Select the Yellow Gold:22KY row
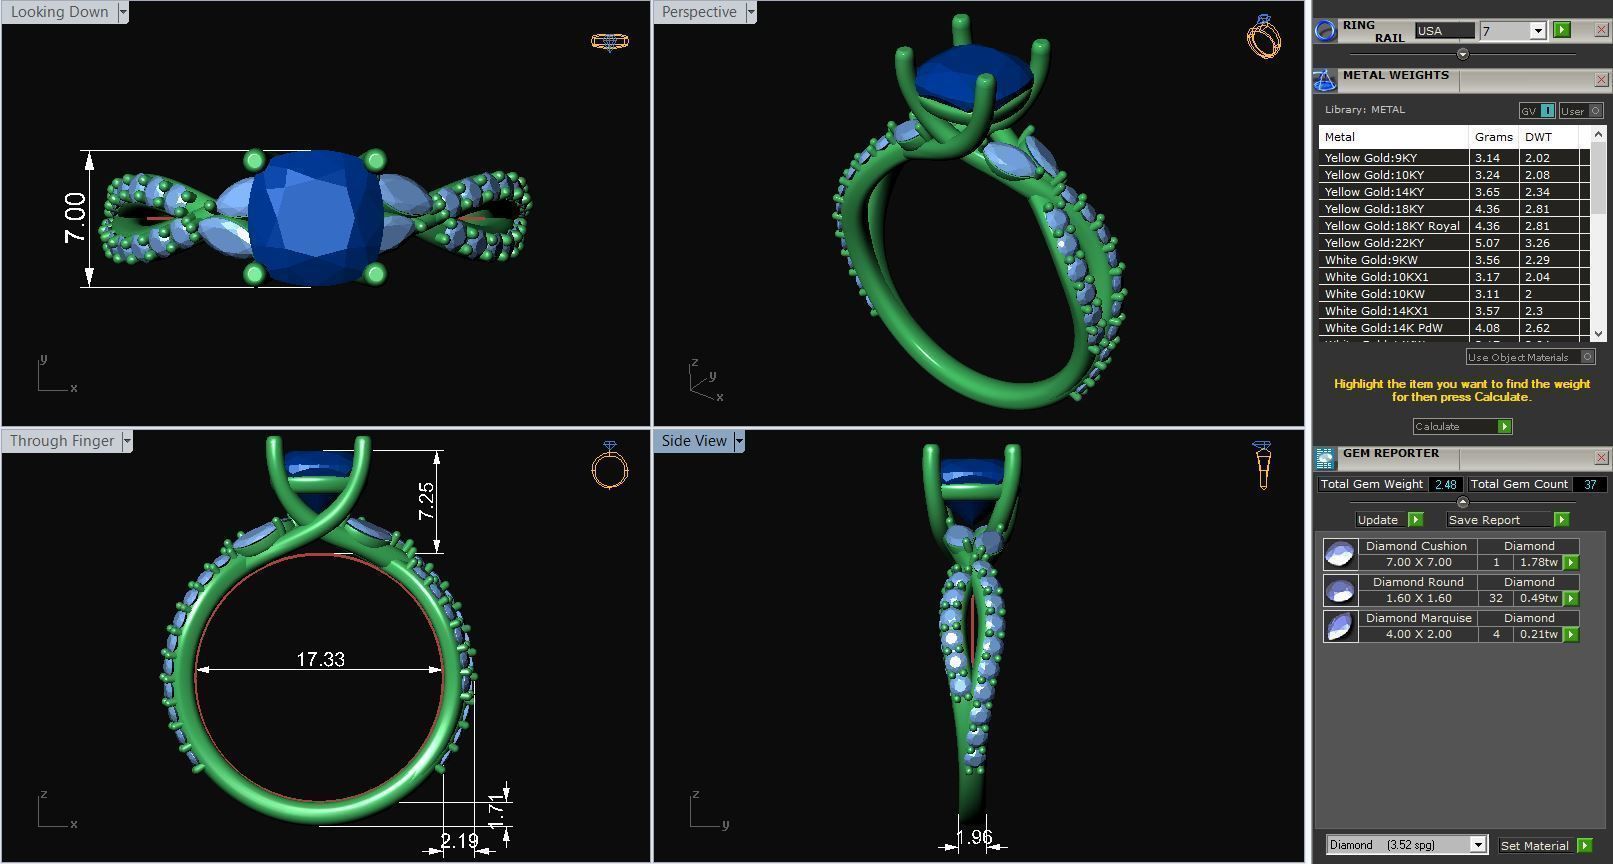Viewport: 1613px width, 864px height. click(1454, 243)
